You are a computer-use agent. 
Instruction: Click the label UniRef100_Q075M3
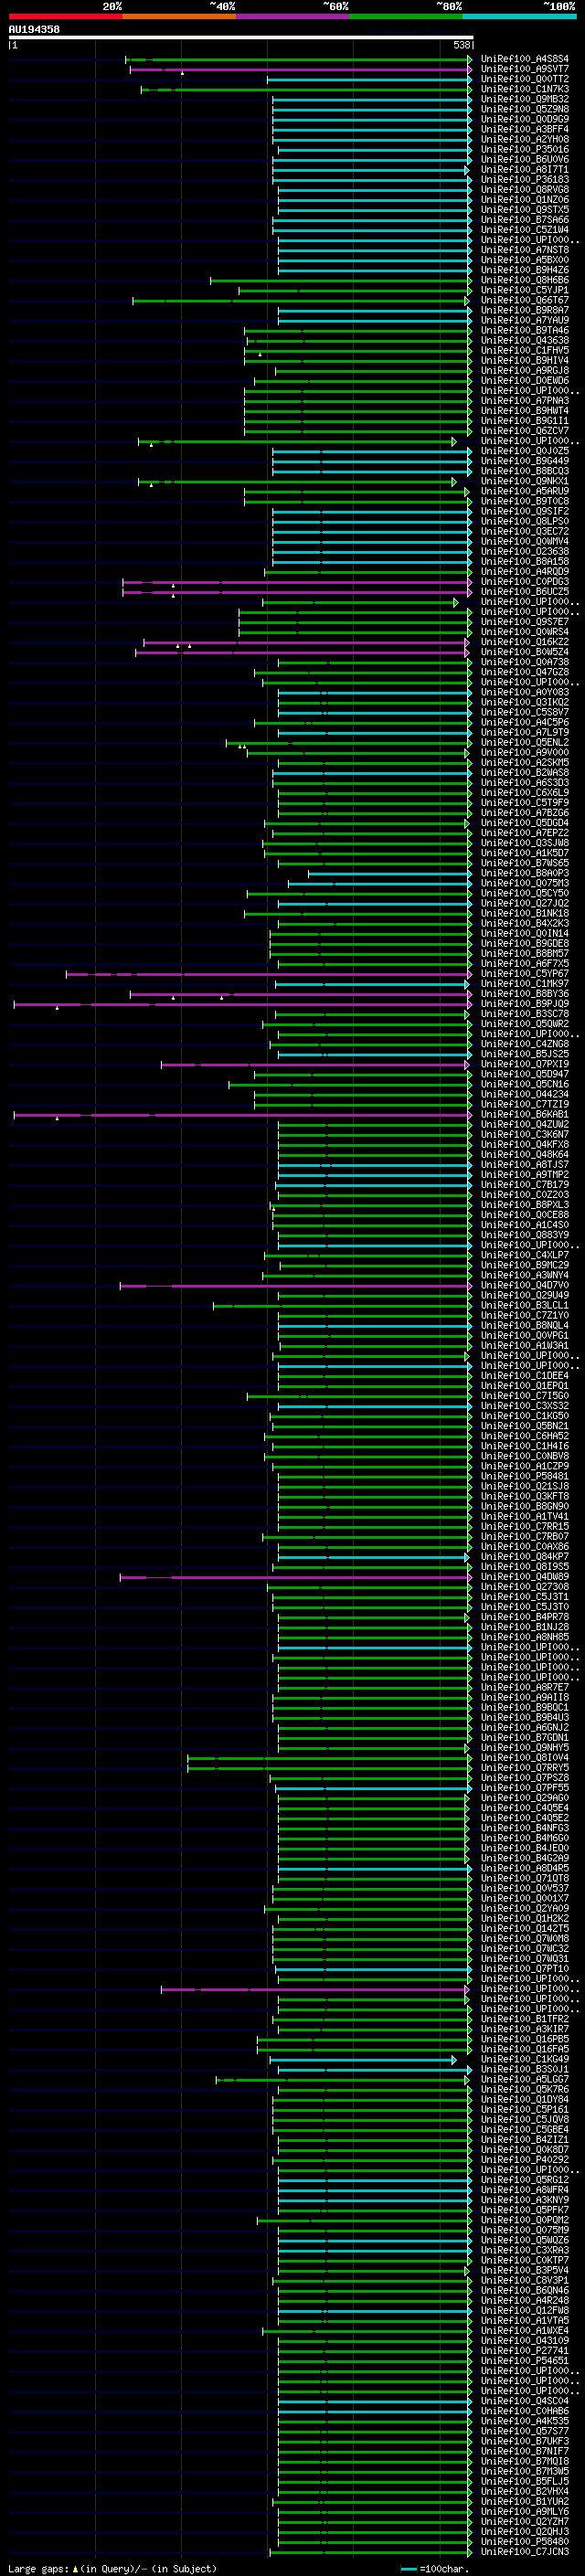(x=524, y=883)
